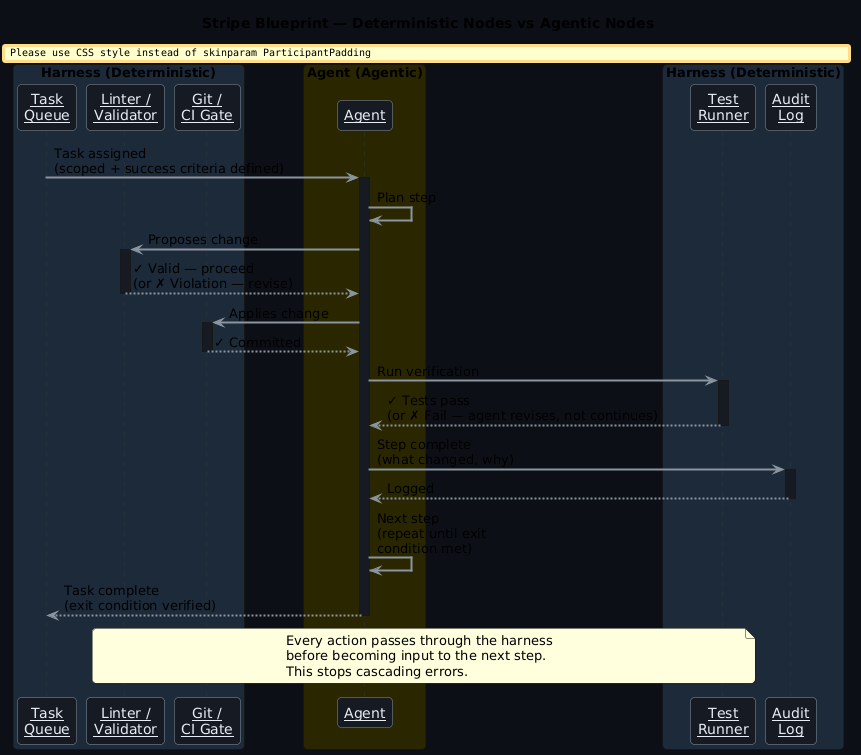
Task: Select the header-row Agent participant box
Action: [x=365, y=115]
